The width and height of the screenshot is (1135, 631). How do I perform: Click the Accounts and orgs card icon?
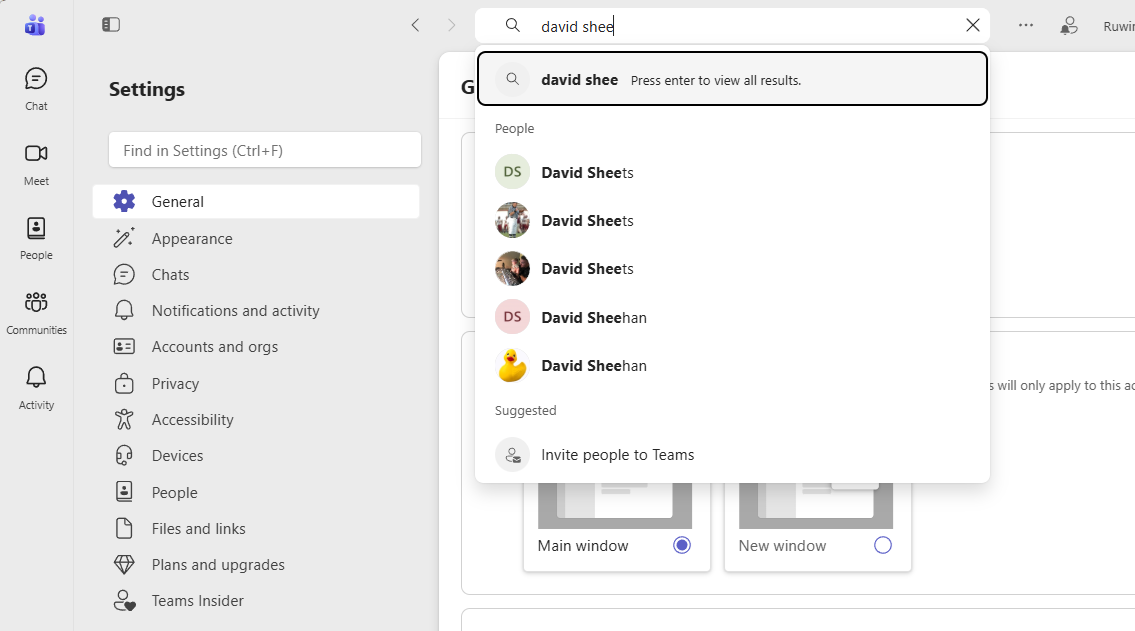[125, 347]
